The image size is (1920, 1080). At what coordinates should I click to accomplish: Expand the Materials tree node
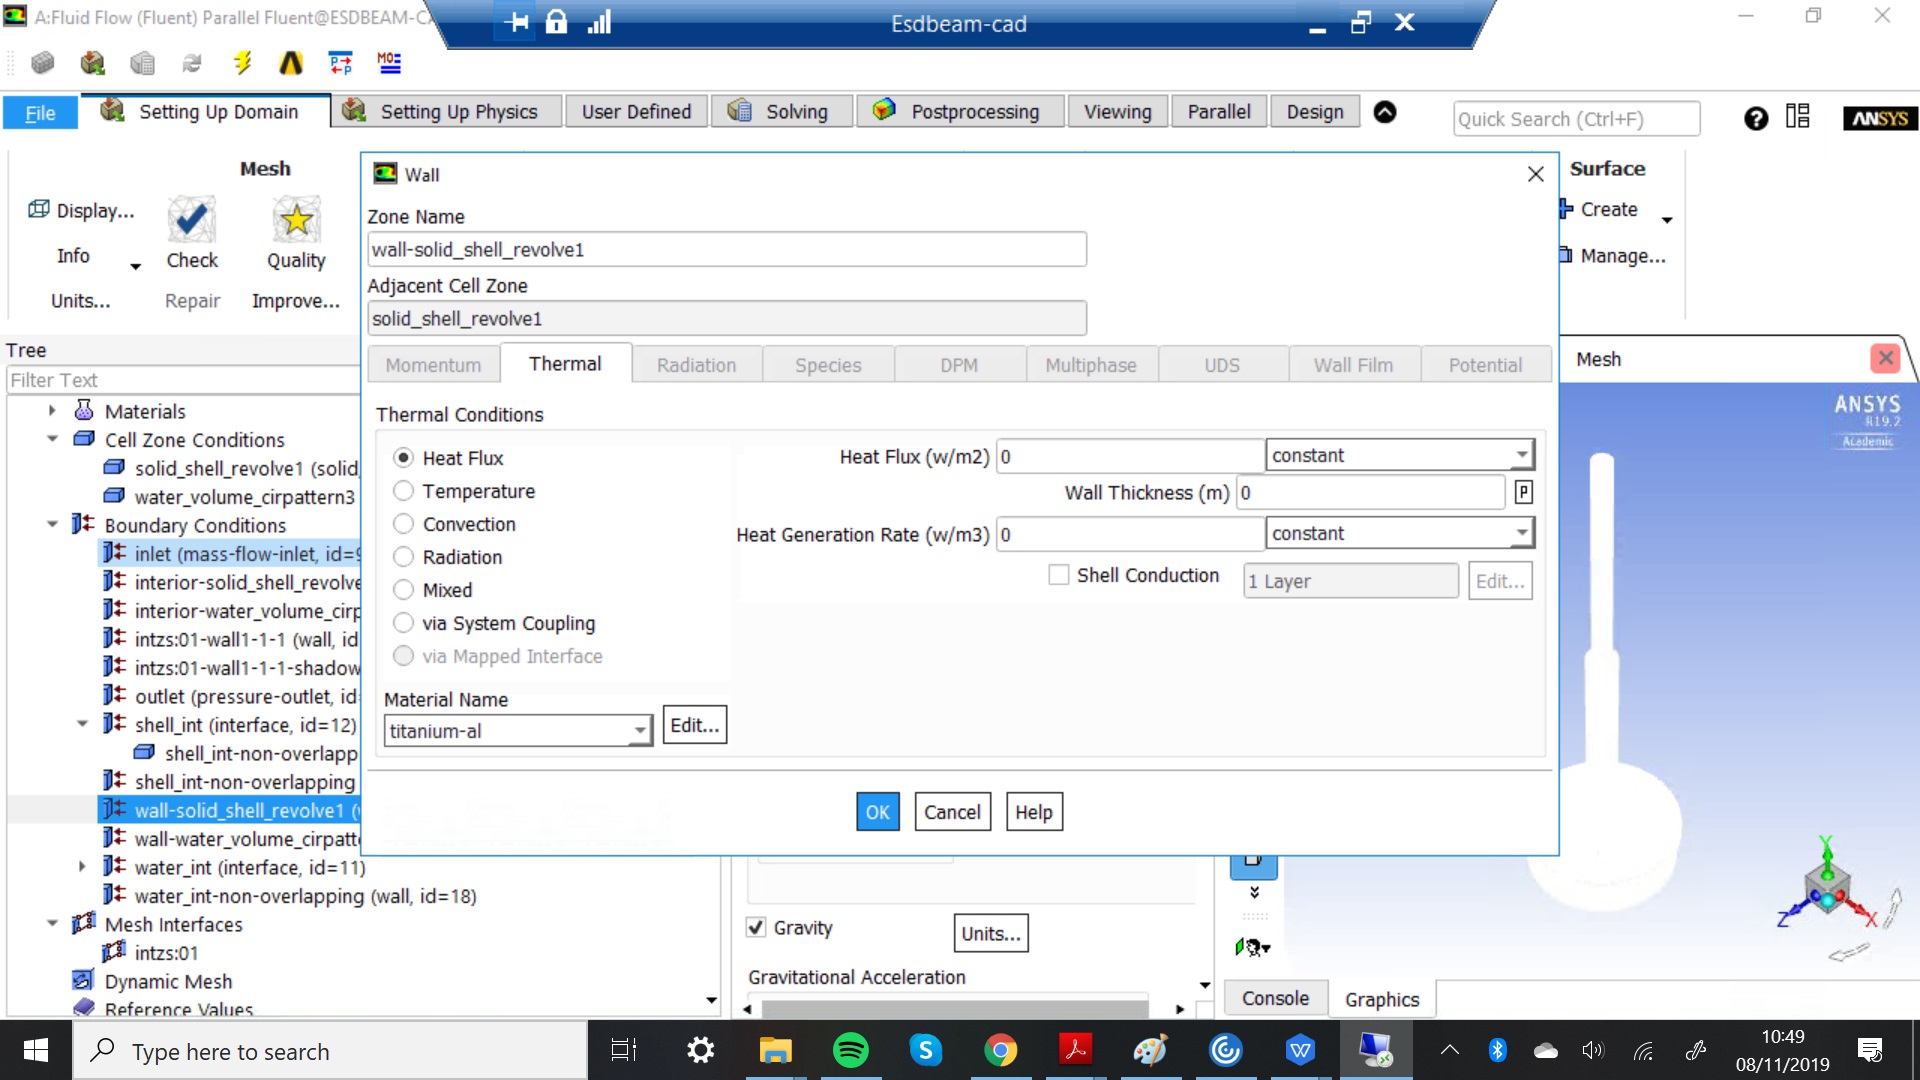click(x=52, y=411)
